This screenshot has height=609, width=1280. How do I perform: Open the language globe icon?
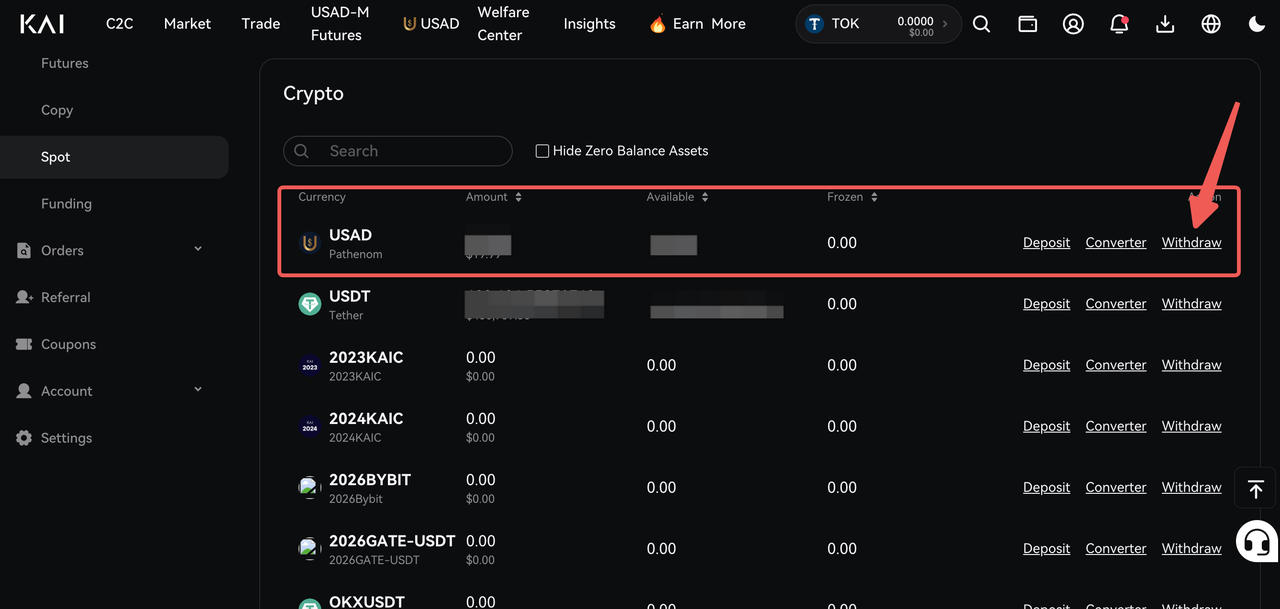click(x=1211, y=24)
